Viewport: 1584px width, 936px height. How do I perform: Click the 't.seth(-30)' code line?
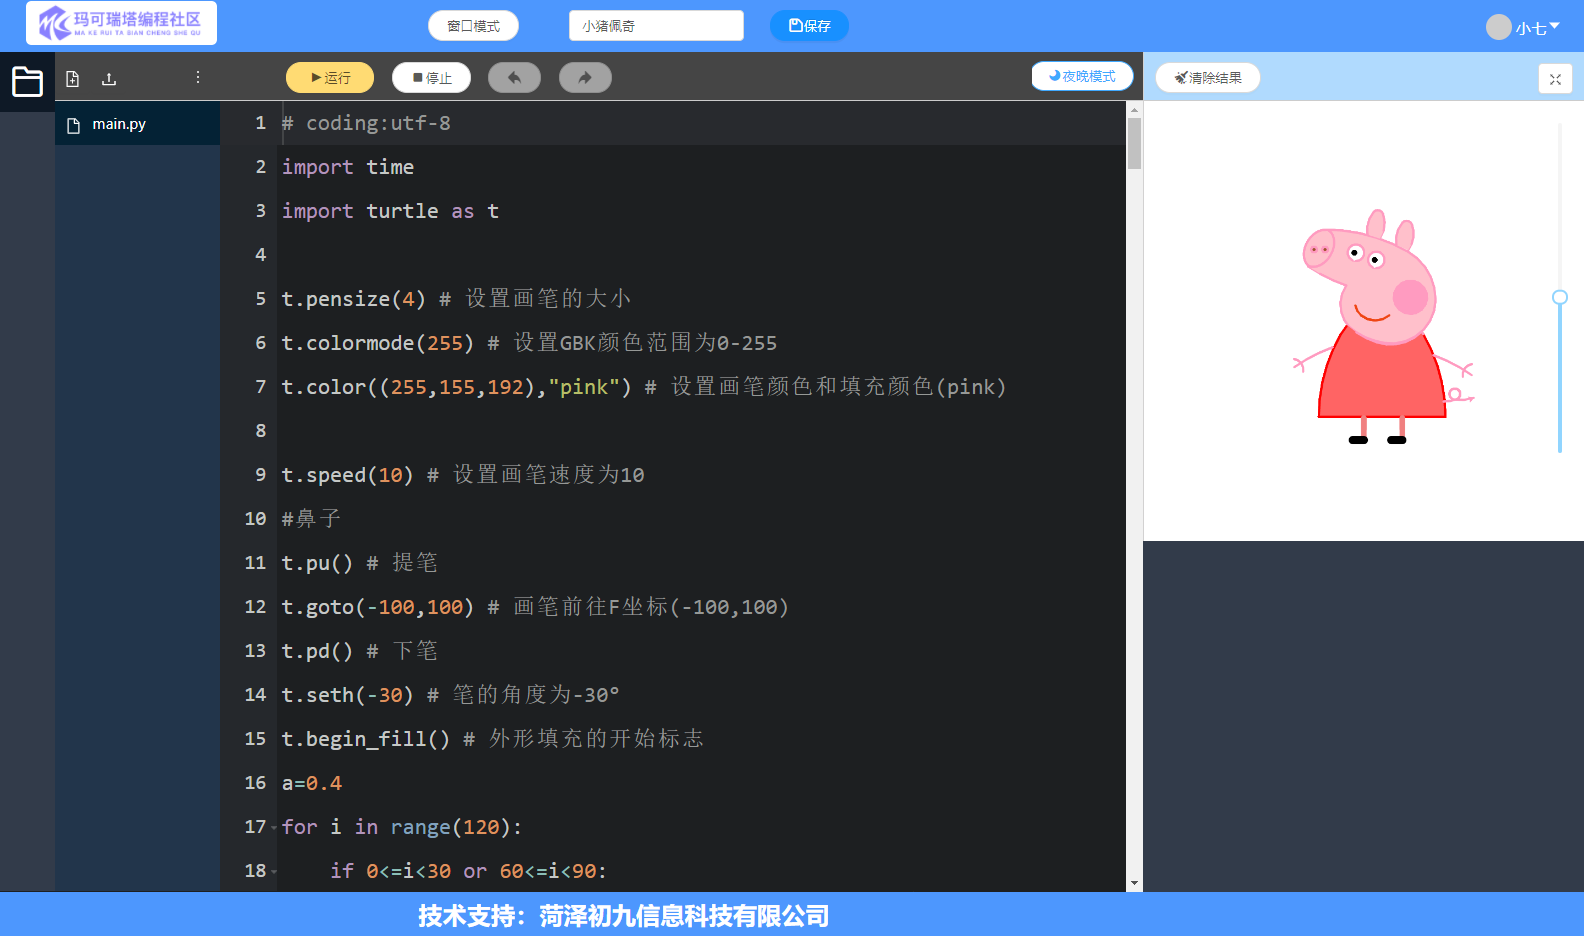(x=451, y=695)
